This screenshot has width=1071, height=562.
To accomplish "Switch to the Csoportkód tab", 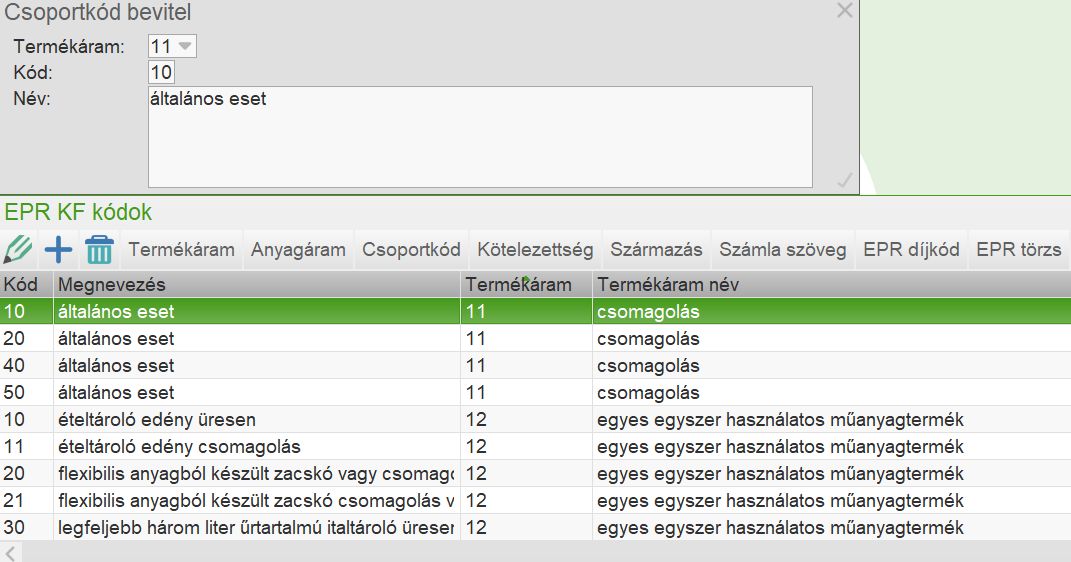I will [x=411, y=250].
